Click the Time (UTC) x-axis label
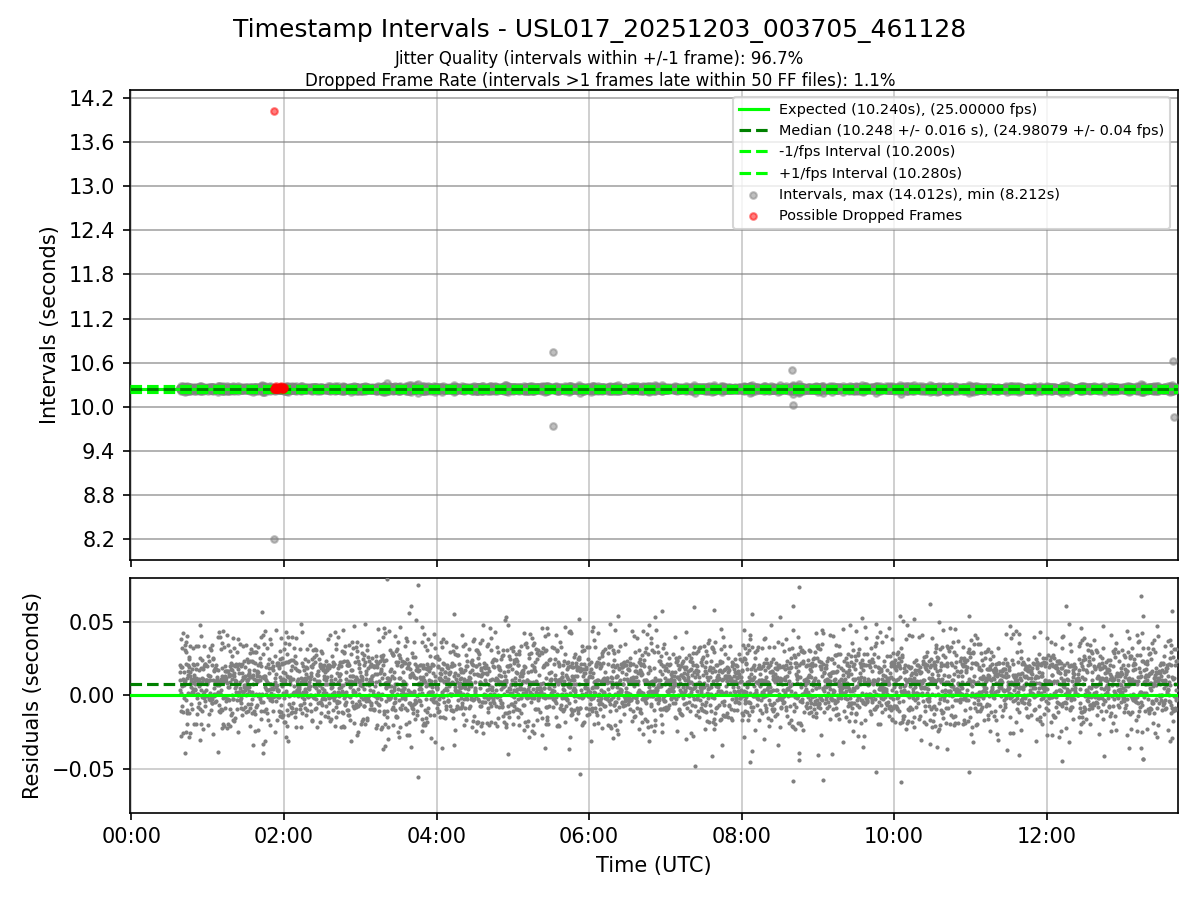Screen dimensions: 1200x900 (653, 865)
